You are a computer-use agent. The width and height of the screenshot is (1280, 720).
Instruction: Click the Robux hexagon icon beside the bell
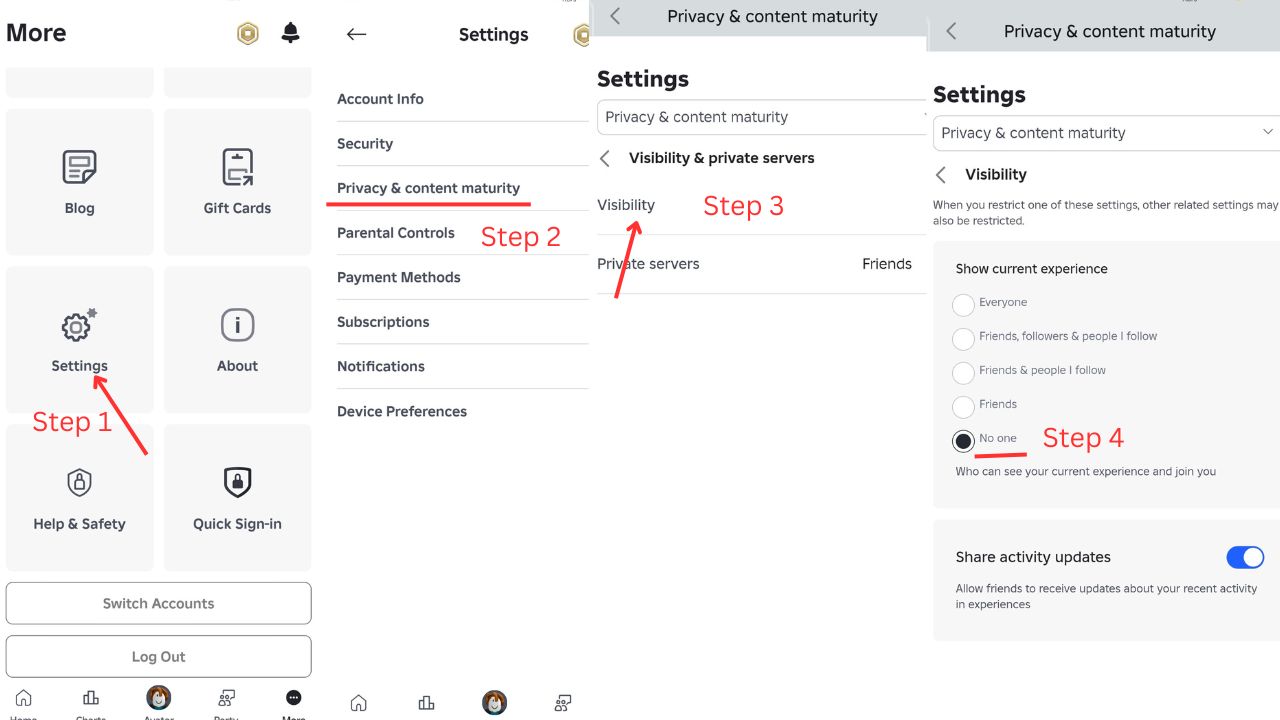(x=247, y=34)
